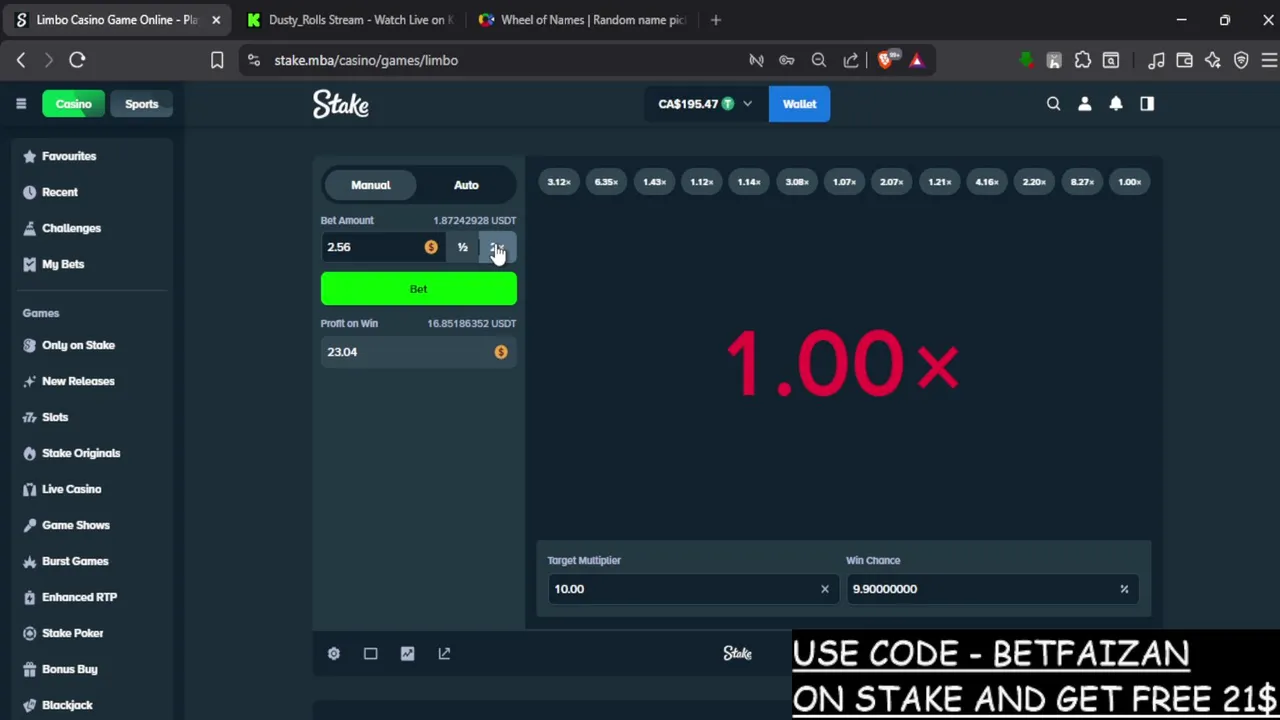
Task: Click the green Bet button
Action: [x=418, y=289]
